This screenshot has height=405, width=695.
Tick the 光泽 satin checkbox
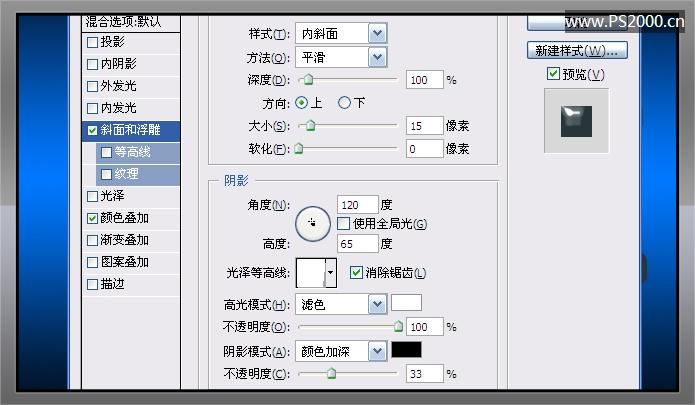92,196
